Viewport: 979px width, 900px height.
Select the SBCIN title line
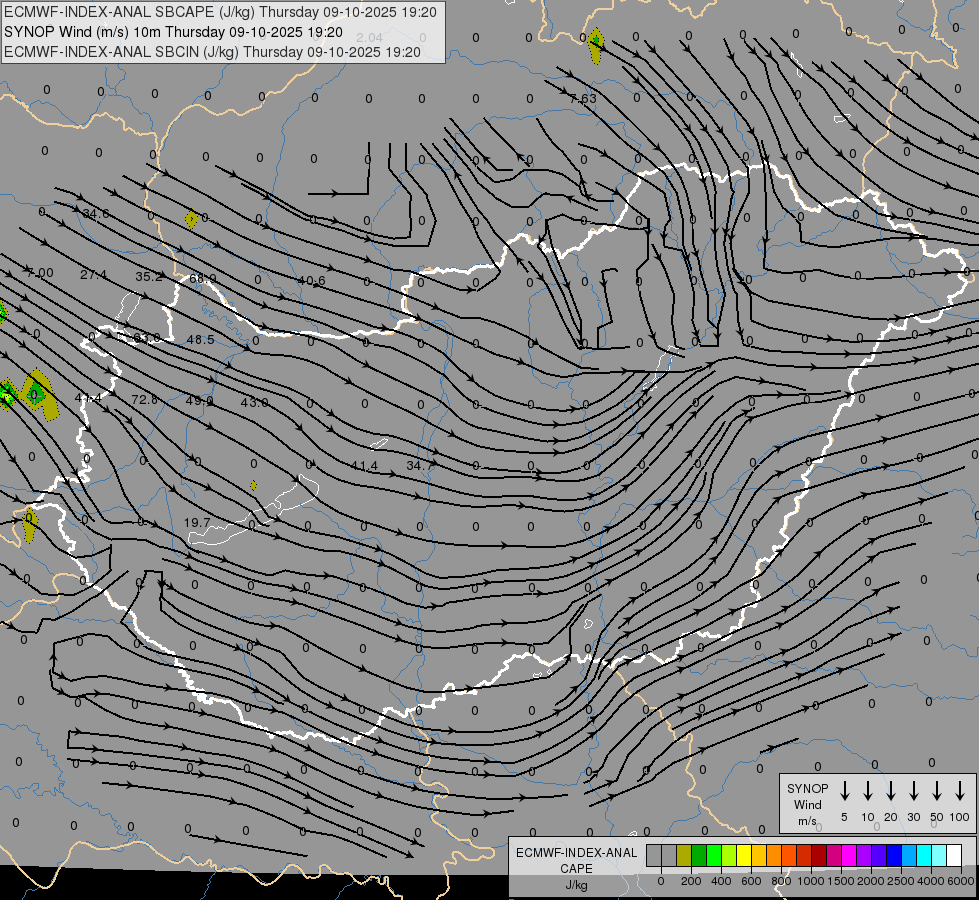212,52
